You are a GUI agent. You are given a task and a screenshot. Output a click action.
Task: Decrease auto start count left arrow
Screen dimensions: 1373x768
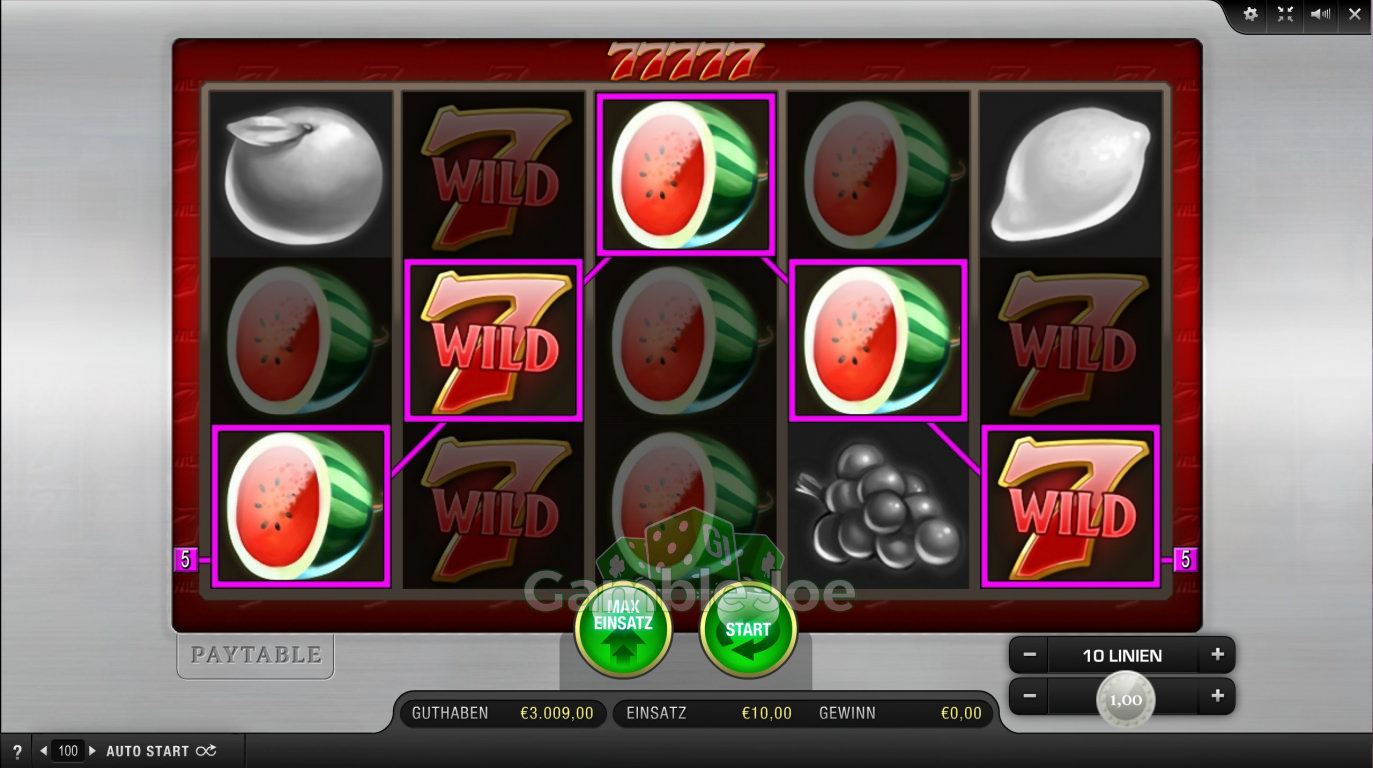click(x=43, y=751)
